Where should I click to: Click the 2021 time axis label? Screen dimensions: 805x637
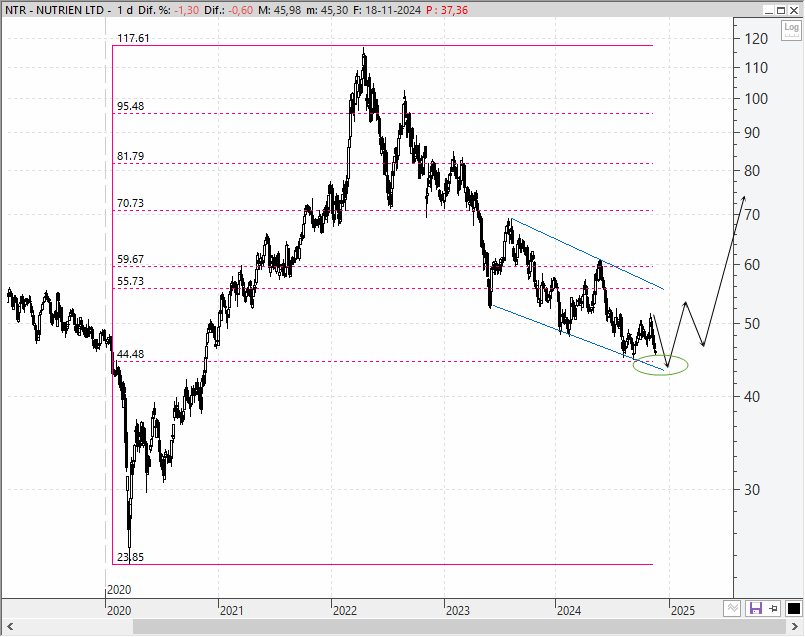pos(232,611)
